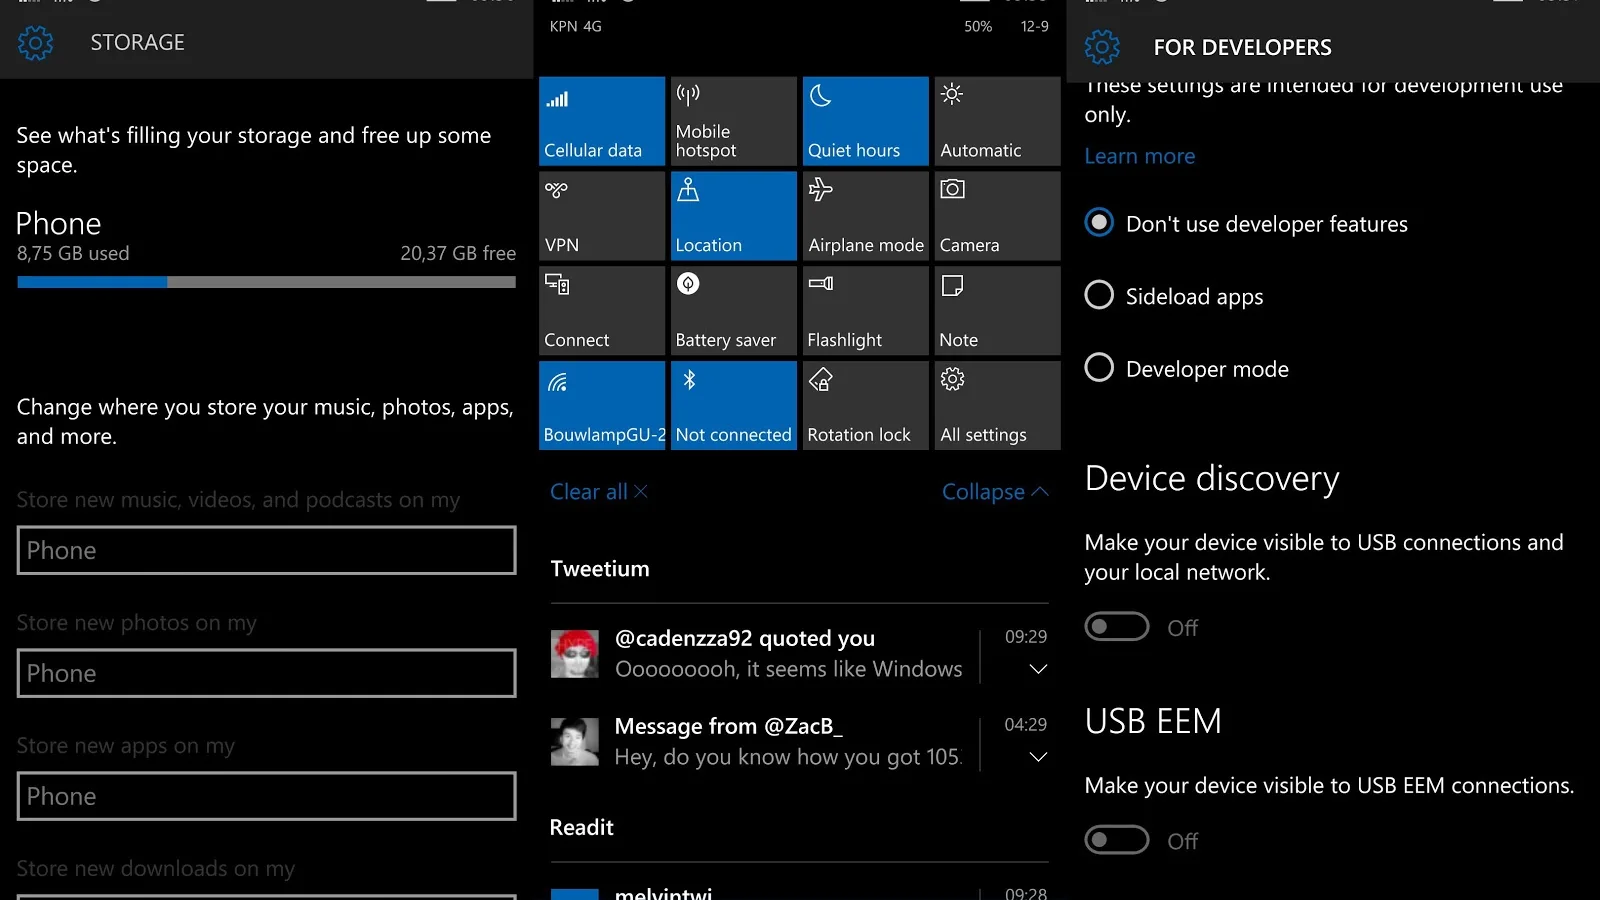The width and height of the screenshot is (1600, 900).
Task: Toggle the Location tile
Action: coord(733,216)
